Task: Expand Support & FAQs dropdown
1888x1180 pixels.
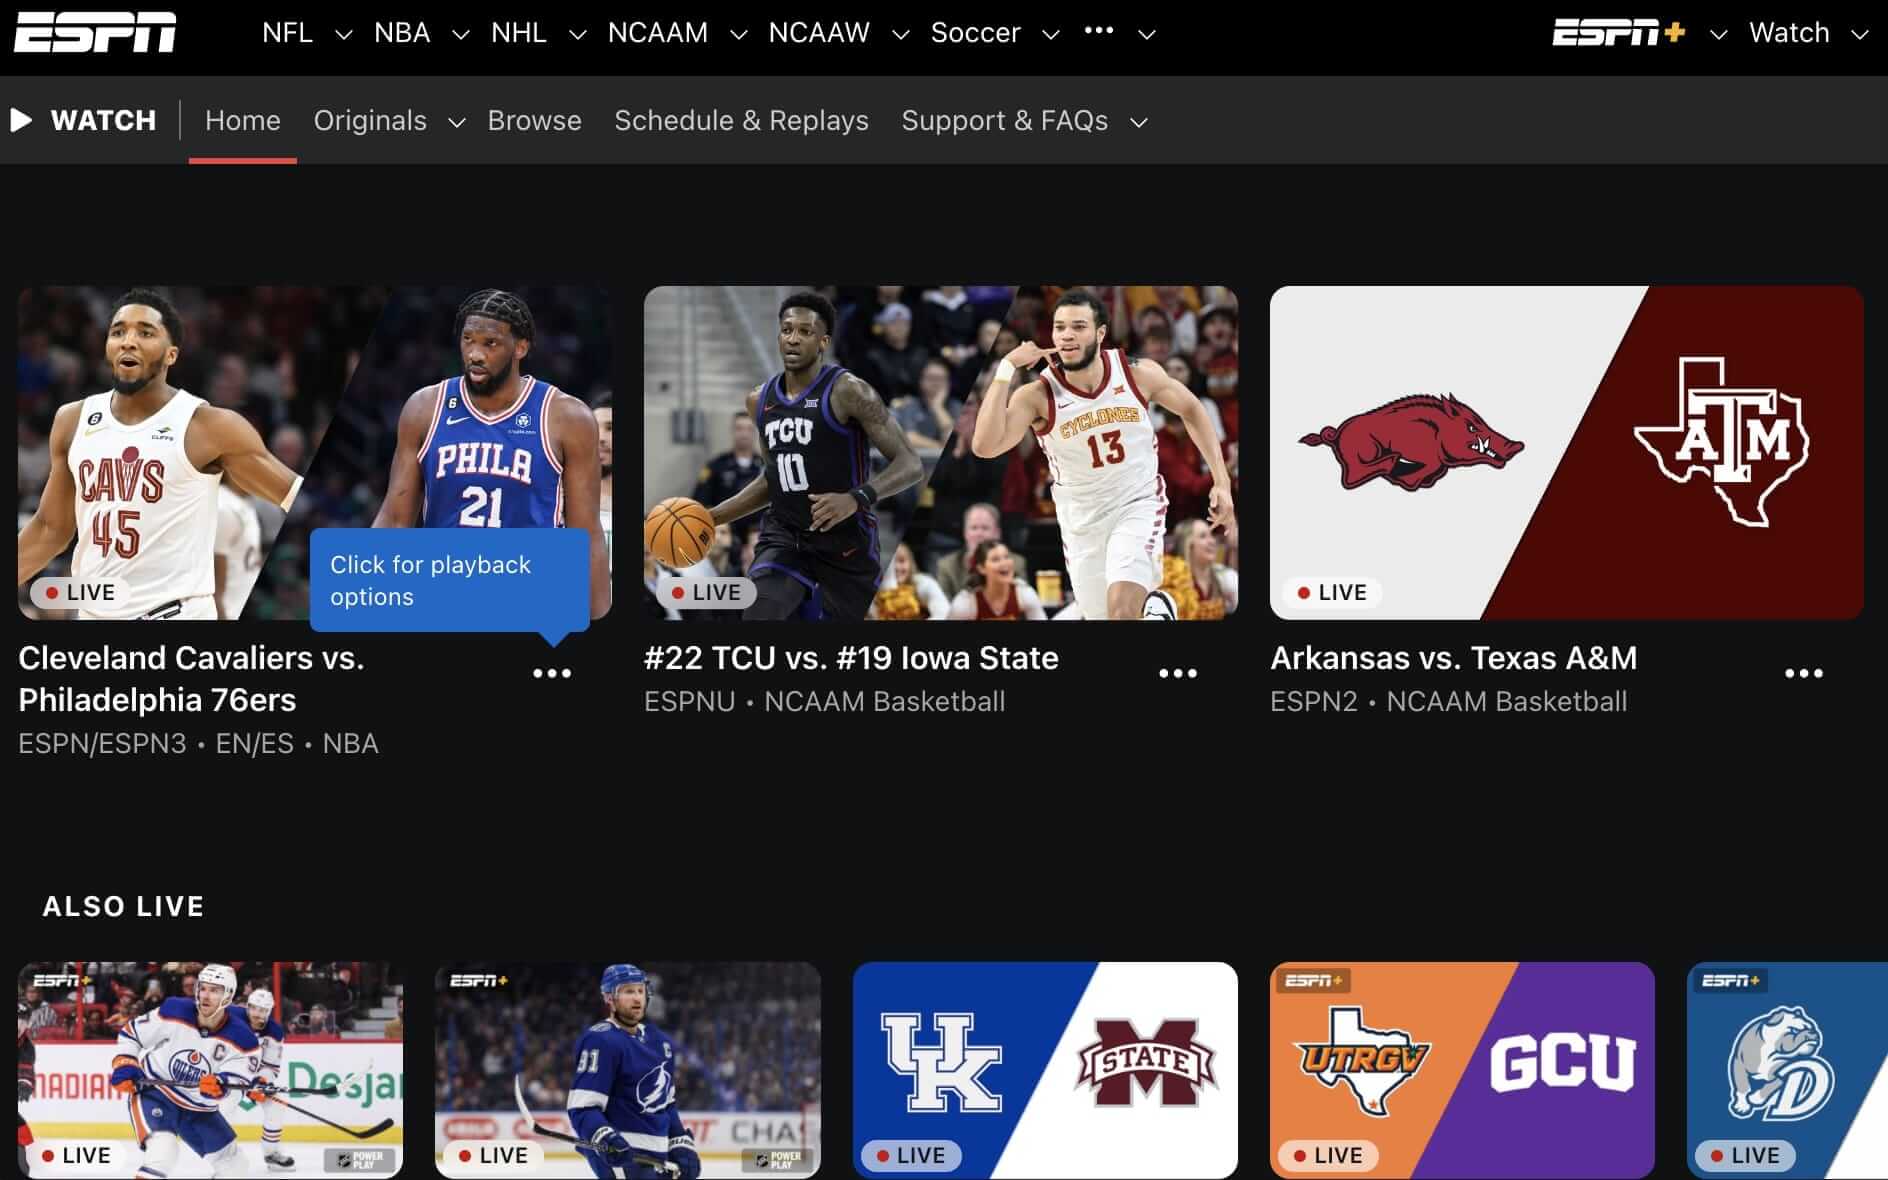Action: [1138, 122]
